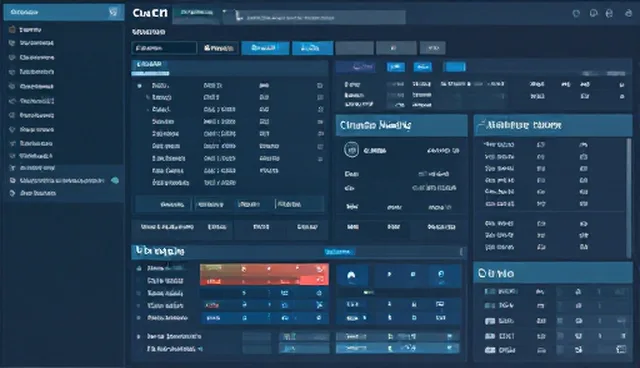Click the red highlighted bar in the lower grid
The width and height of the screenshot is (640, 368).
264,274
